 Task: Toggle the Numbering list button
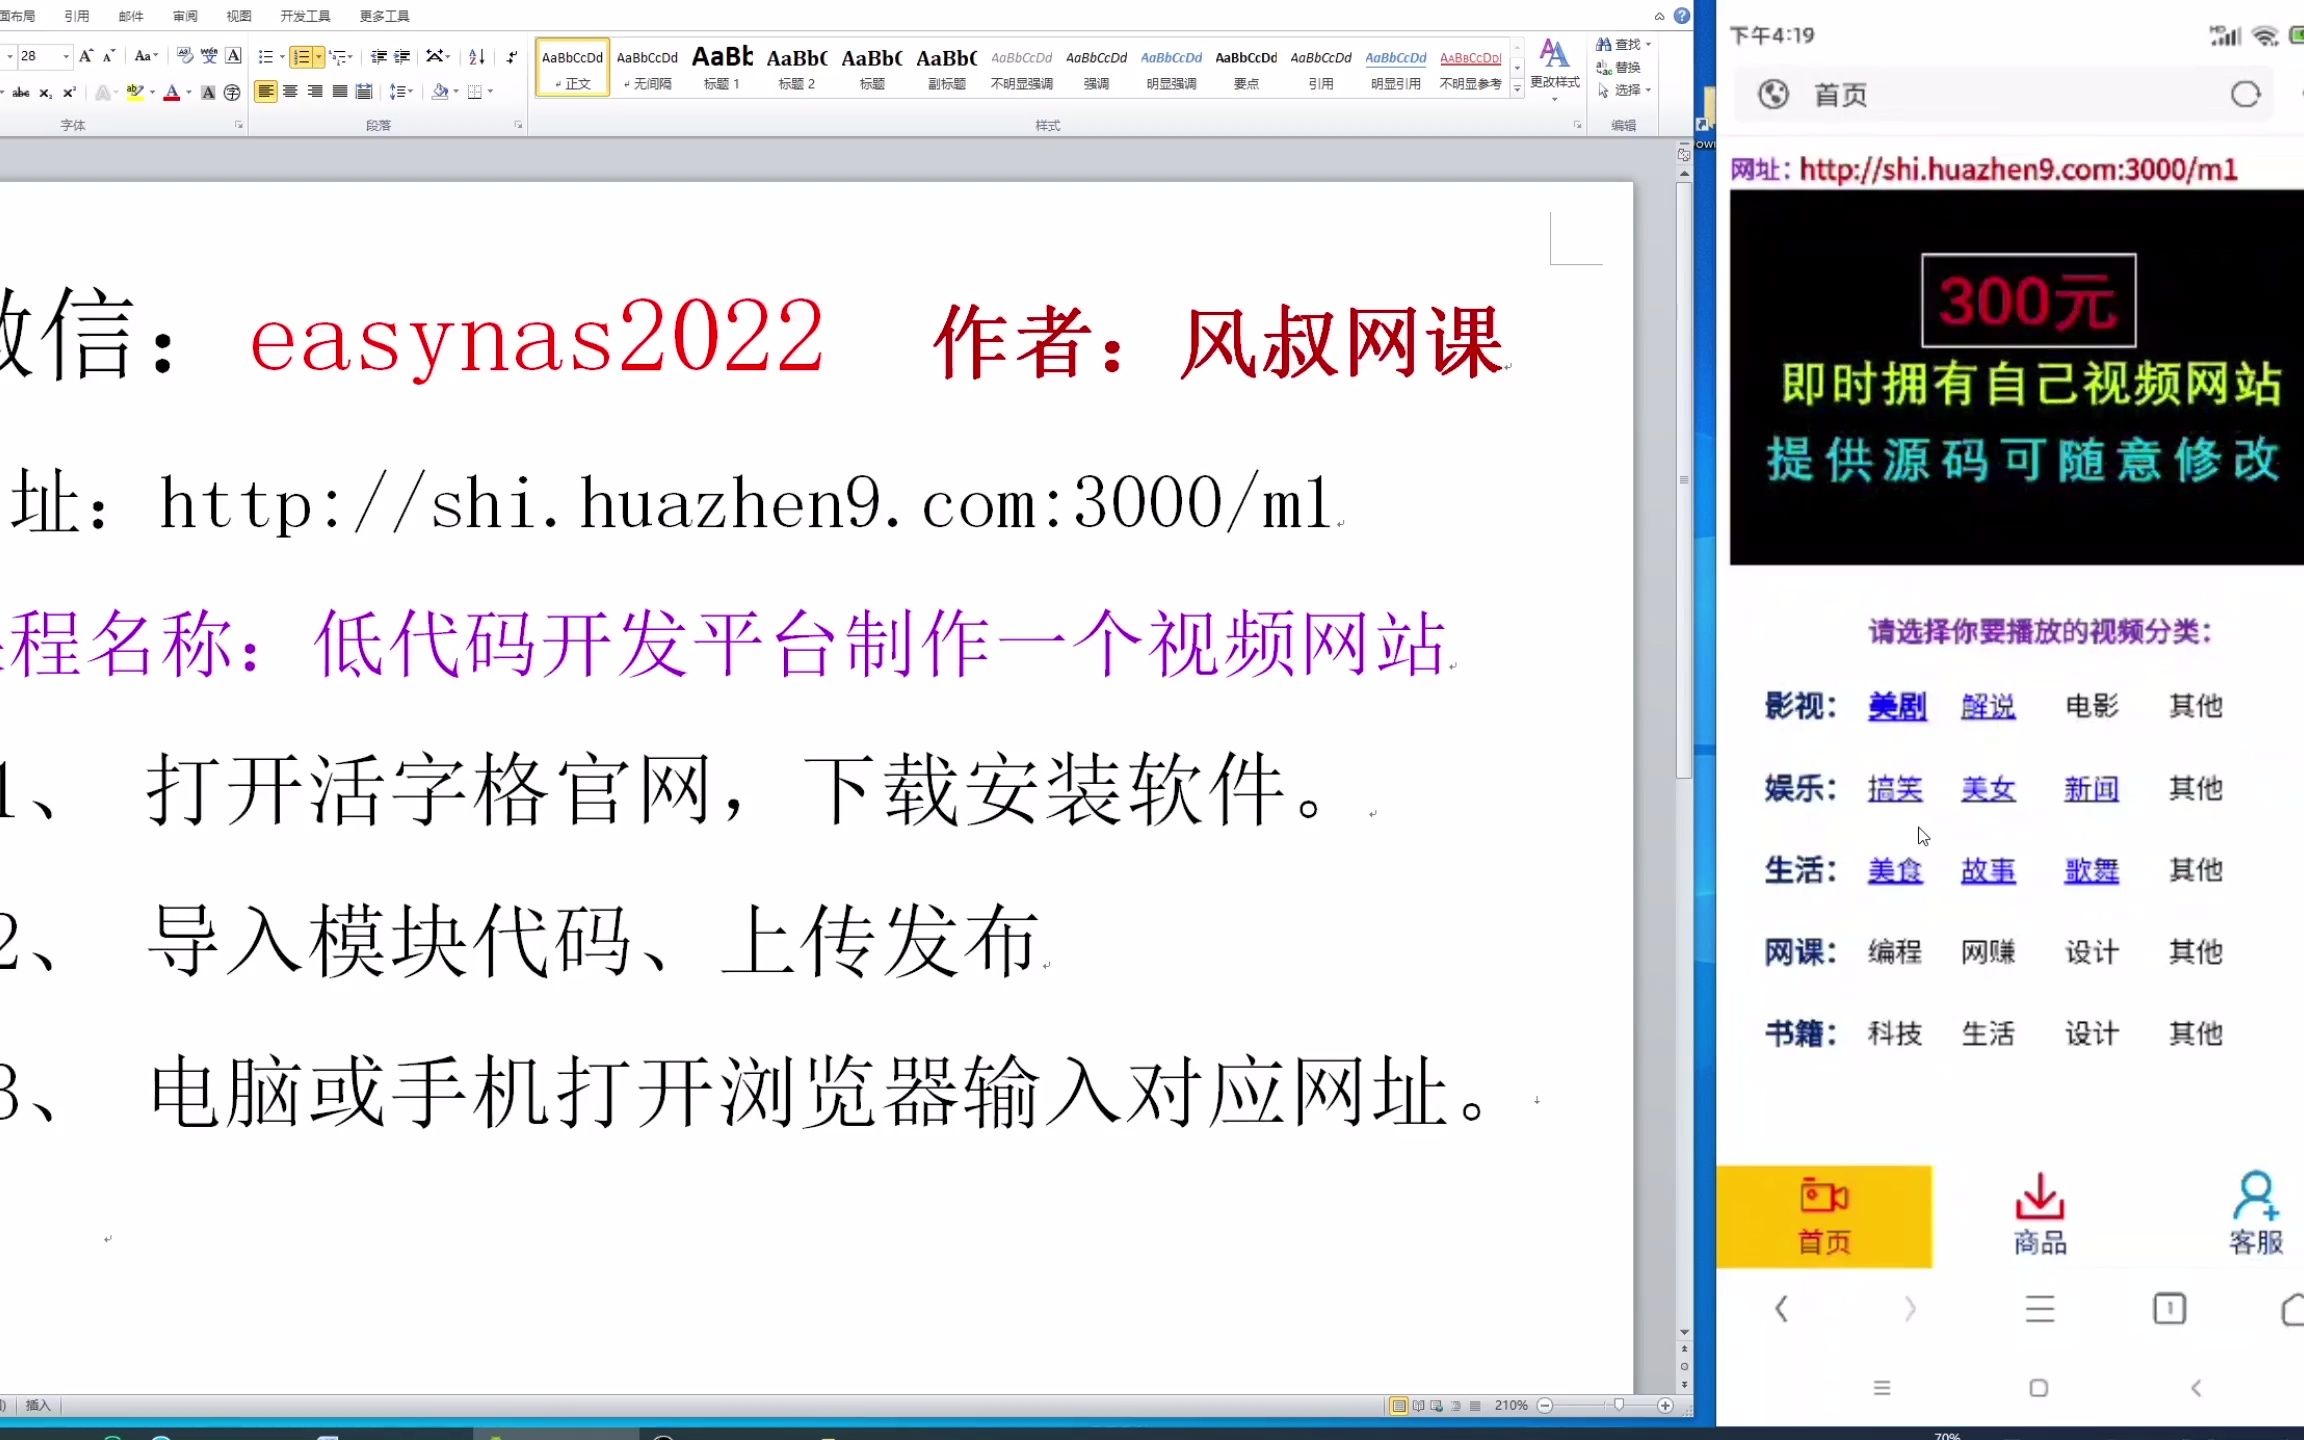[301, 57]
